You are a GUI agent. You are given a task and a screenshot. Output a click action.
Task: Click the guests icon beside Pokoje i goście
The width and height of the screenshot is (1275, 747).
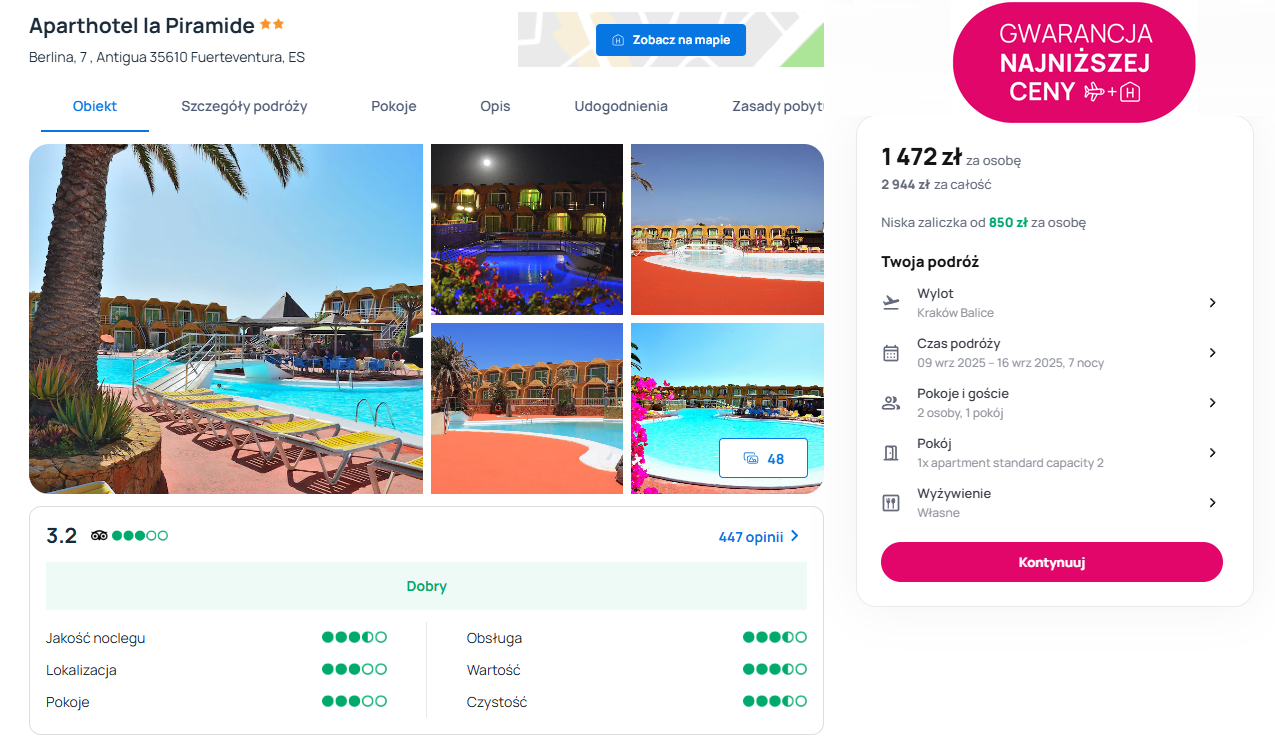891,403
